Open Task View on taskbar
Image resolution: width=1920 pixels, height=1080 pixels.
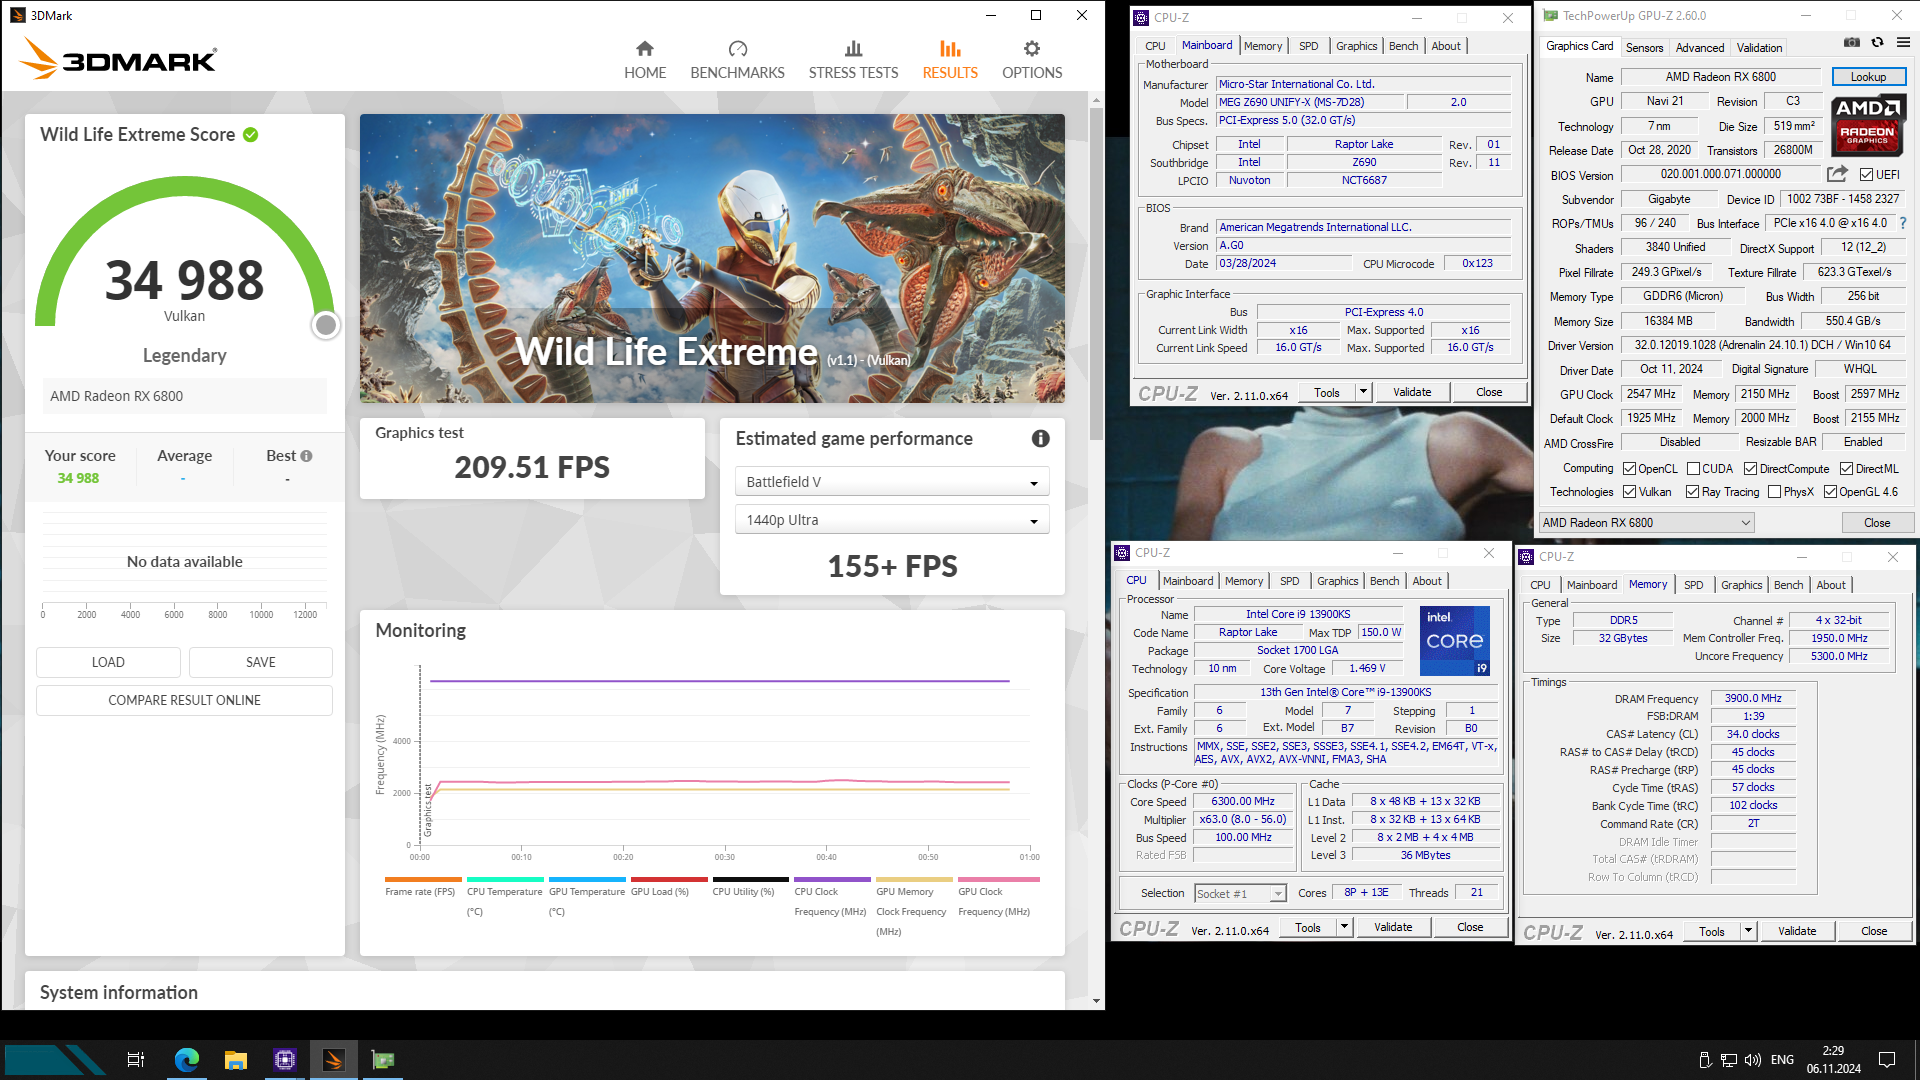(x=136, y=1060)
